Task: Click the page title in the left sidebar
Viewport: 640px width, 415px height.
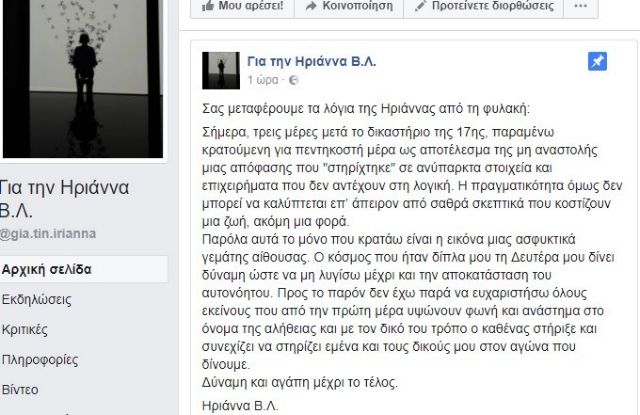Action: tap(64, 199)
